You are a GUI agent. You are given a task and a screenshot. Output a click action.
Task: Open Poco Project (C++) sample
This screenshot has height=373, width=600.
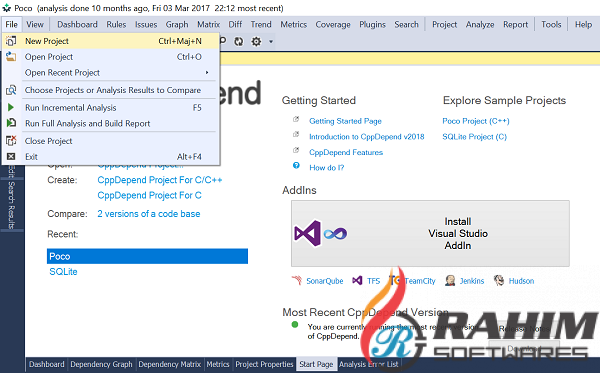coord(476,121)
